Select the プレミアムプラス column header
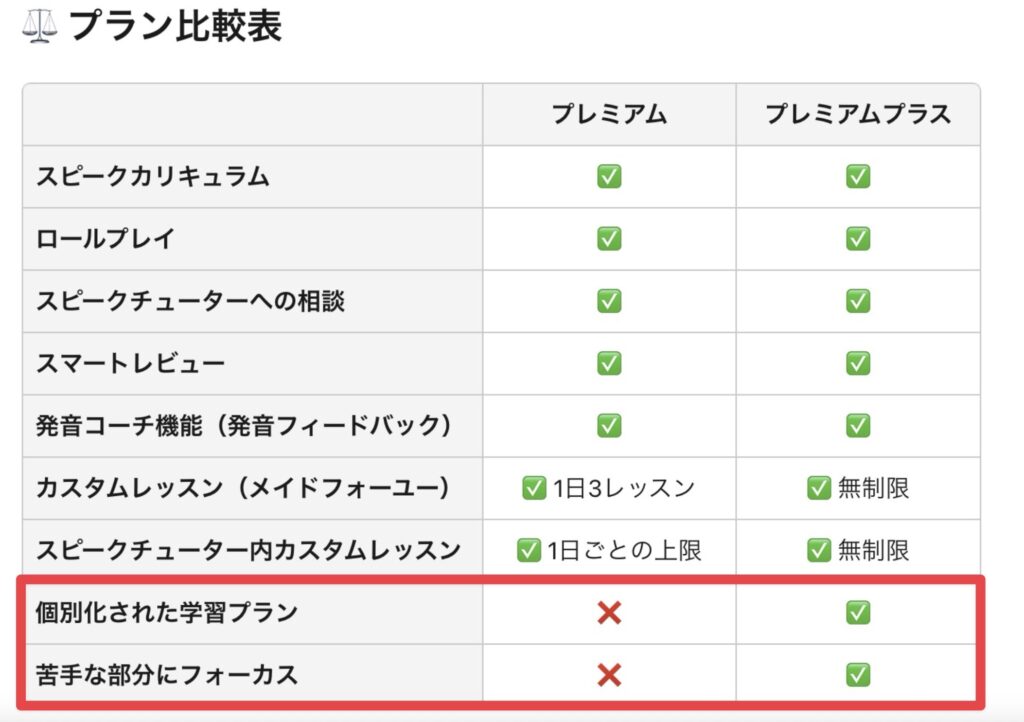1024x722 pixels. pos(858,114)
